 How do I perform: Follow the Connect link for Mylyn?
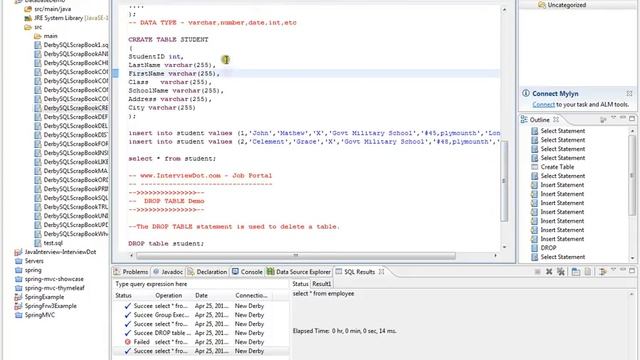pos(543,104)
